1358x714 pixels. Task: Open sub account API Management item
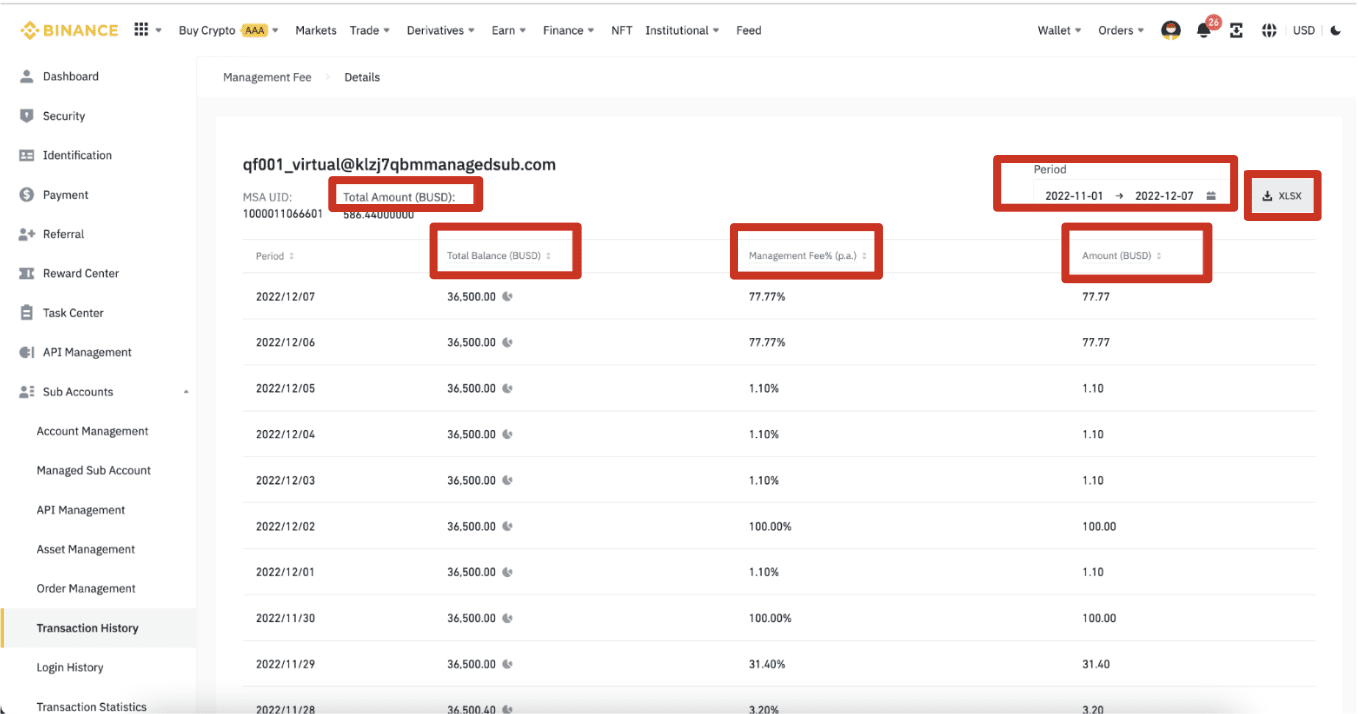(x=81, y=510)
